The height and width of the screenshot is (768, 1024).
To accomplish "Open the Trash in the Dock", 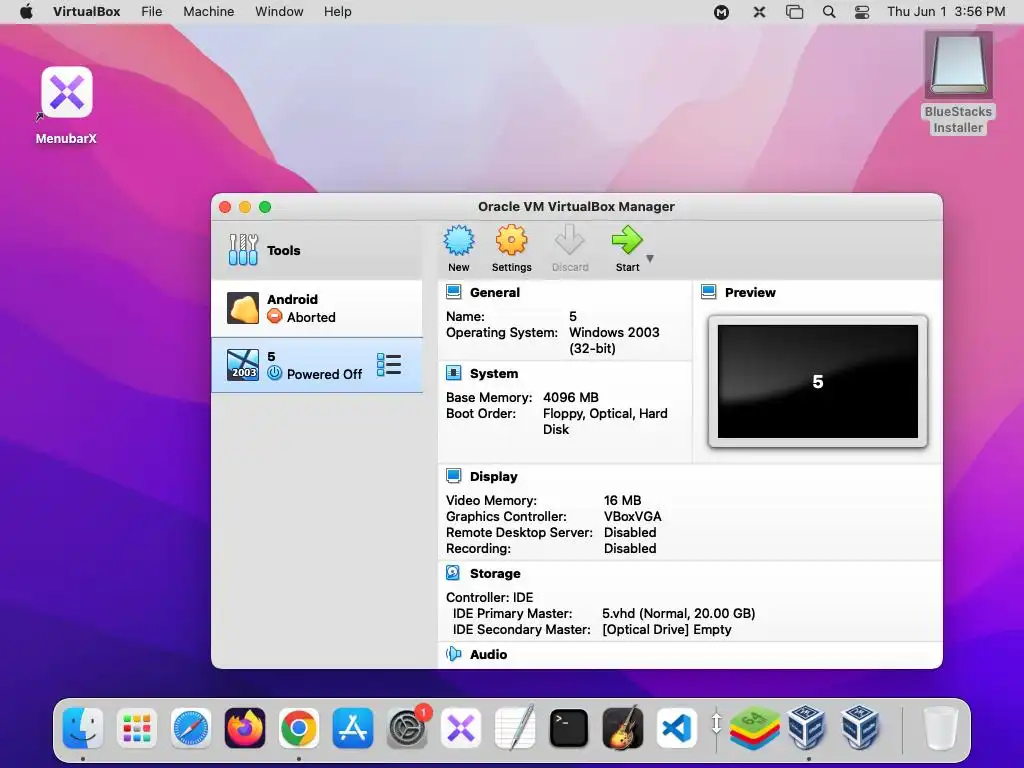I will point(941,728).
